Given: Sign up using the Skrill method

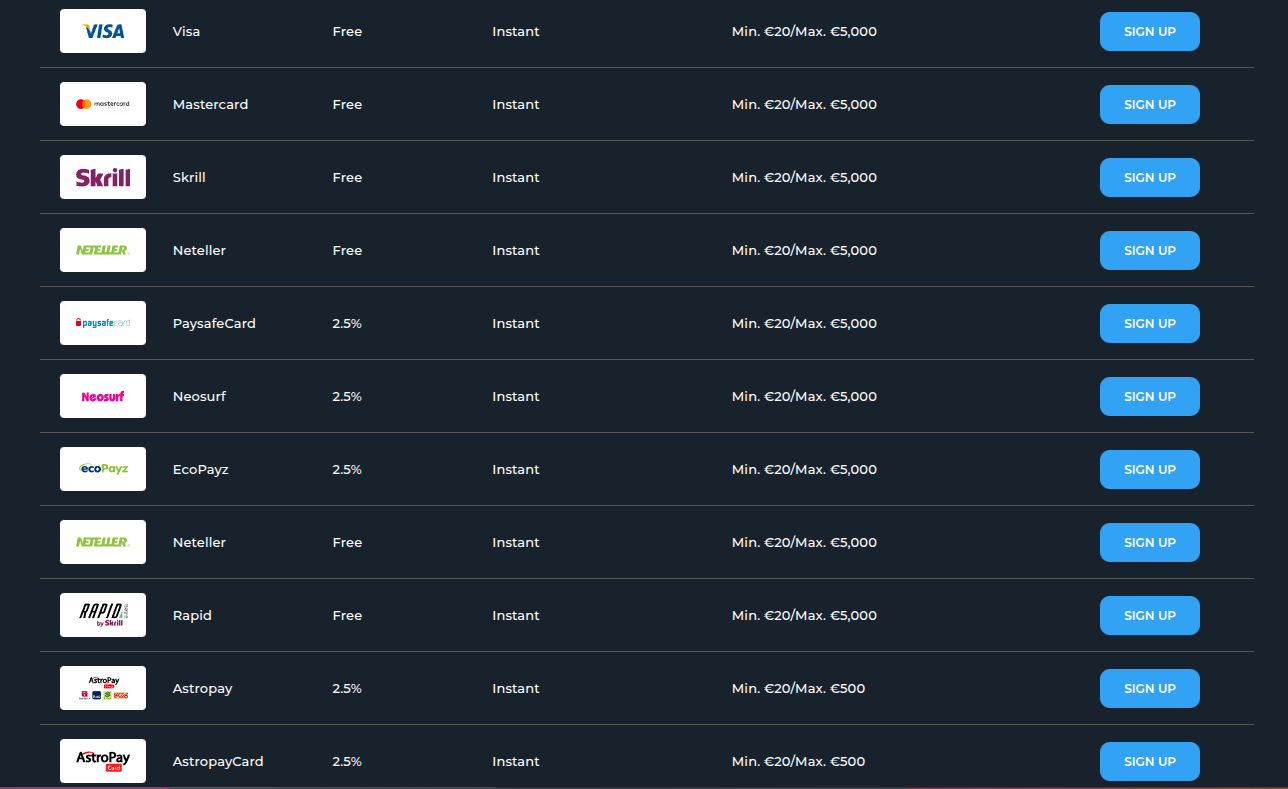Looking at the screenshot, I should [x=1149, y=177].
